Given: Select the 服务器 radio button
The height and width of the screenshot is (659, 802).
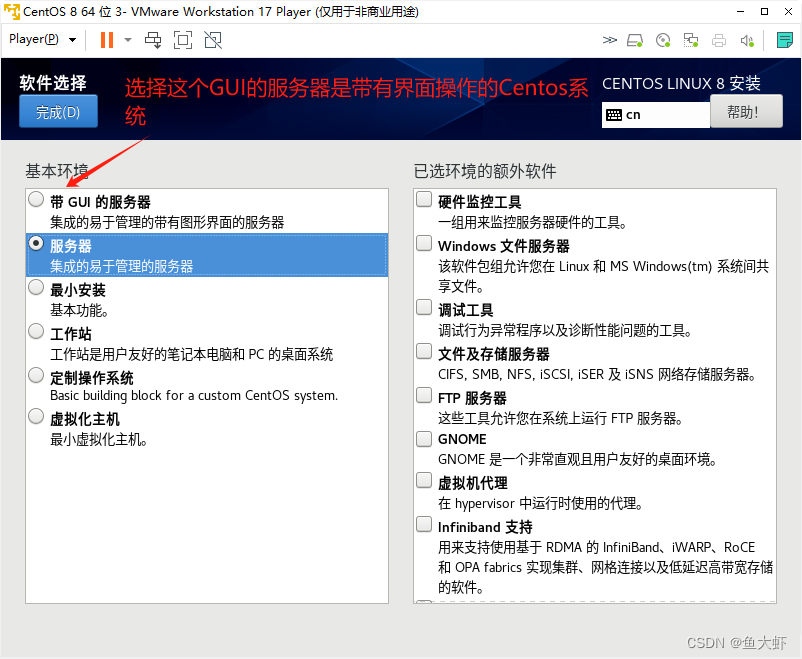Looking at the screenshot, I should tap(36, 244).
